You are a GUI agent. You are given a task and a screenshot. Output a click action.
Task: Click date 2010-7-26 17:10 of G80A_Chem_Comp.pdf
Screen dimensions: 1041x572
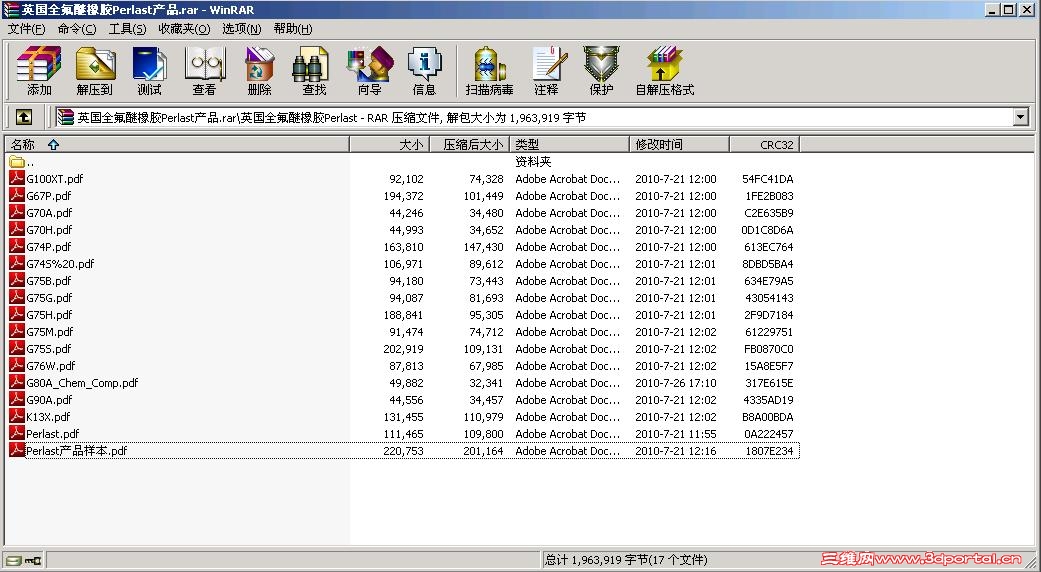coord(676,383)
